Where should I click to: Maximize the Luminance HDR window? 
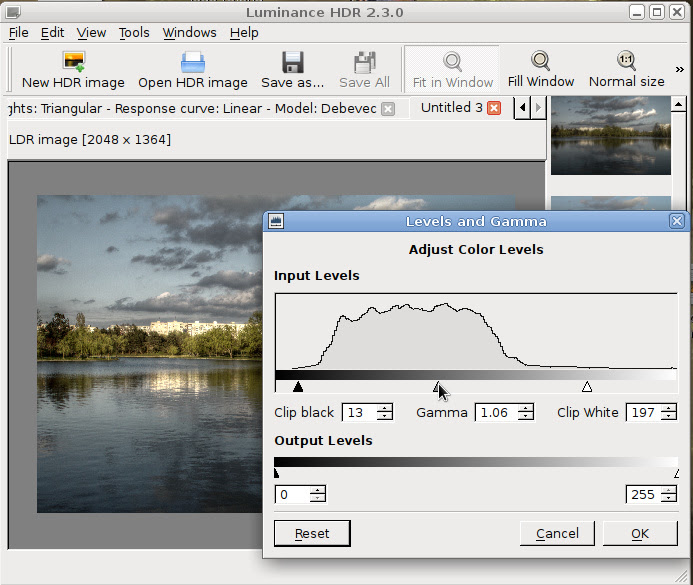[x=657, y=12]
